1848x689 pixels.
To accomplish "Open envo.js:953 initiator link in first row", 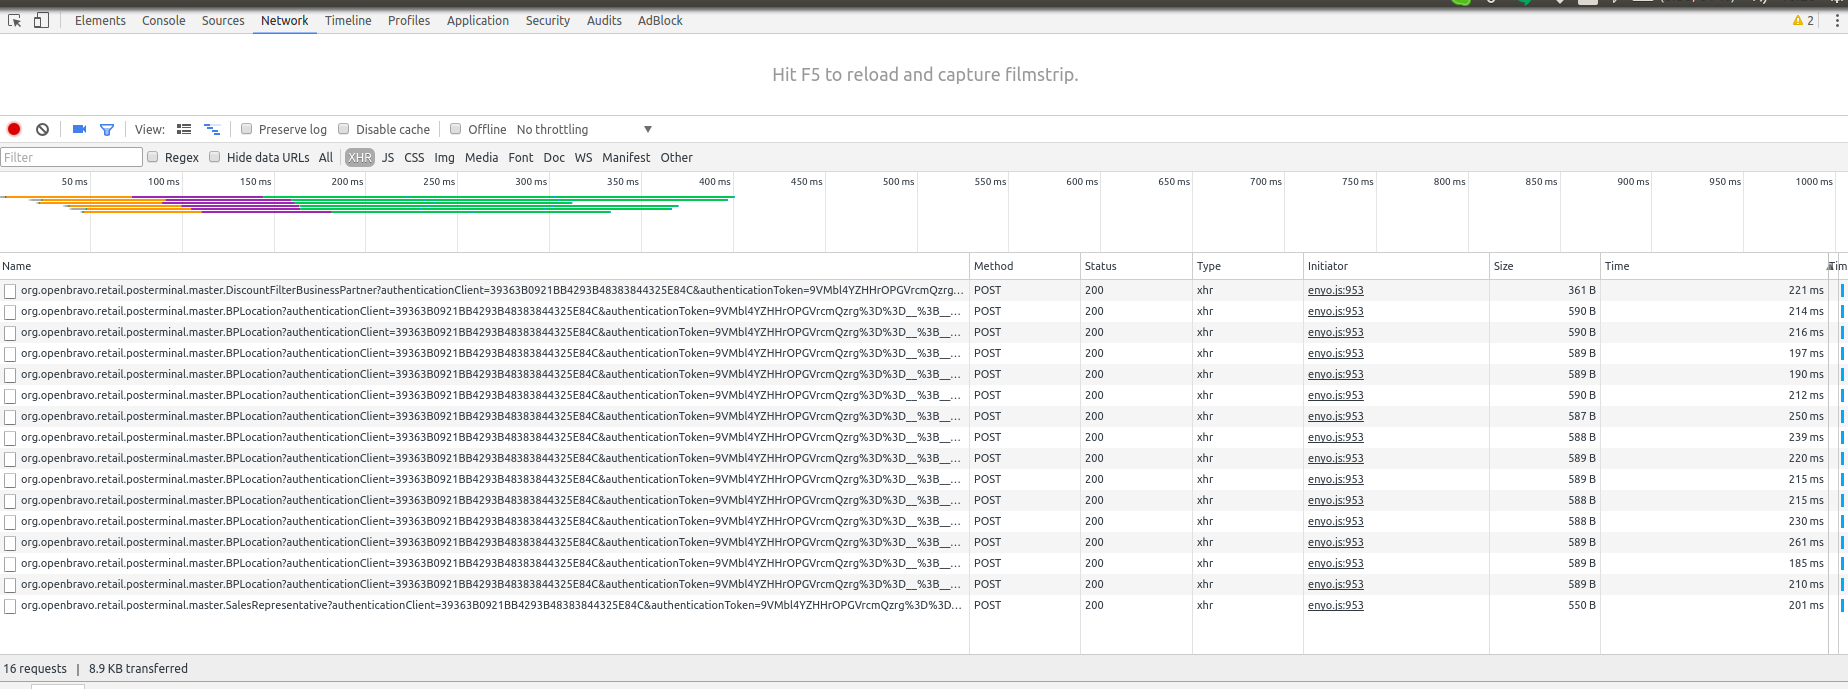I will (x=1335, y=290).
